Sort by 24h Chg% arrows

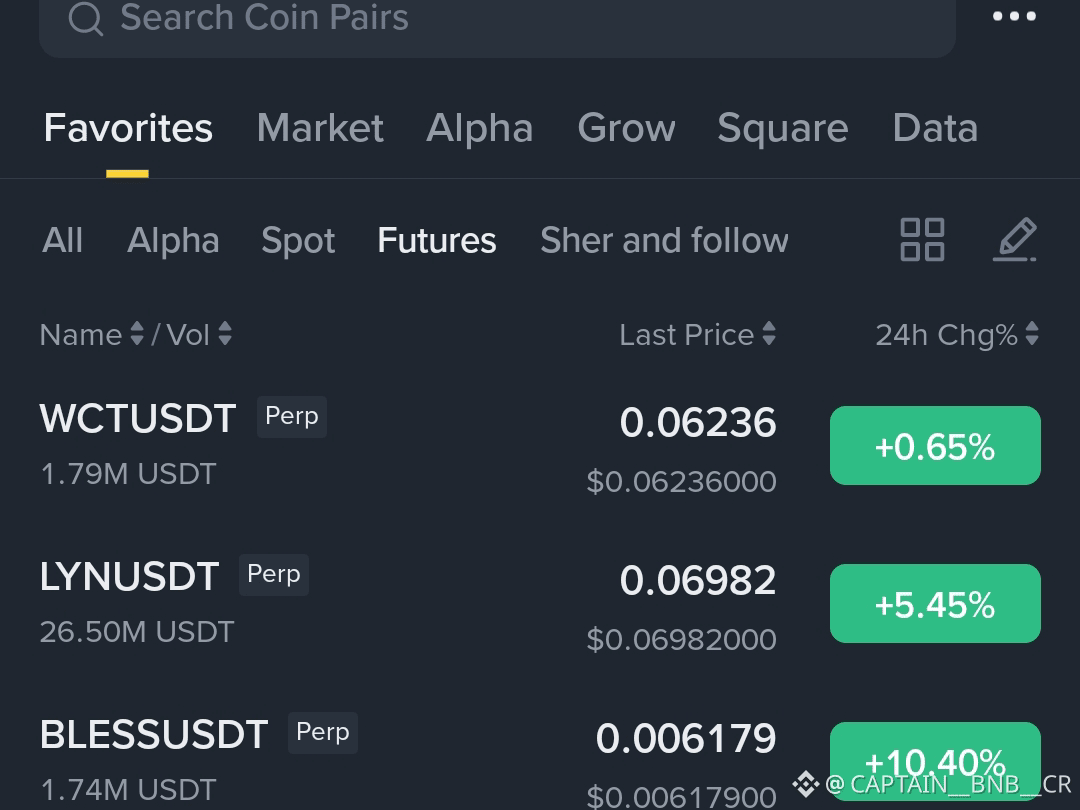pyautogui.click(x=1032, y=334)
